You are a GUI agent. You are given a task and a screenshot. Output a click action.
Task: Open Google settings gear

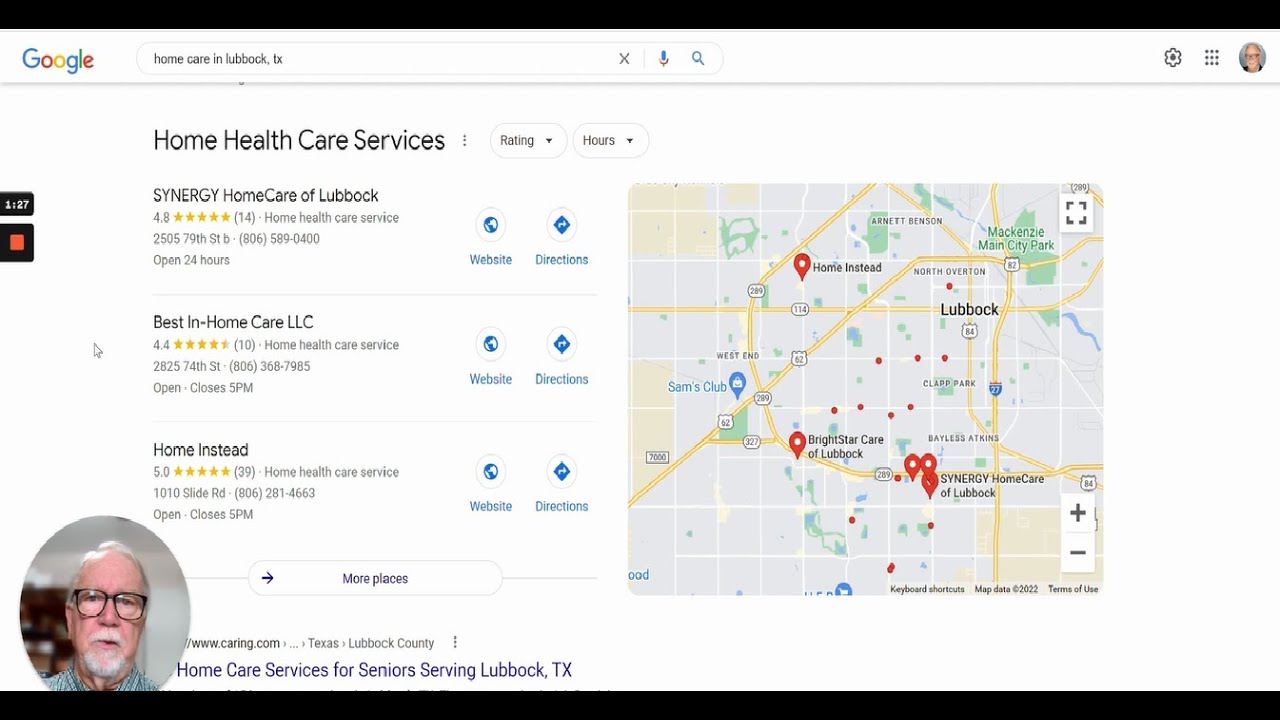coord(1173,58)
